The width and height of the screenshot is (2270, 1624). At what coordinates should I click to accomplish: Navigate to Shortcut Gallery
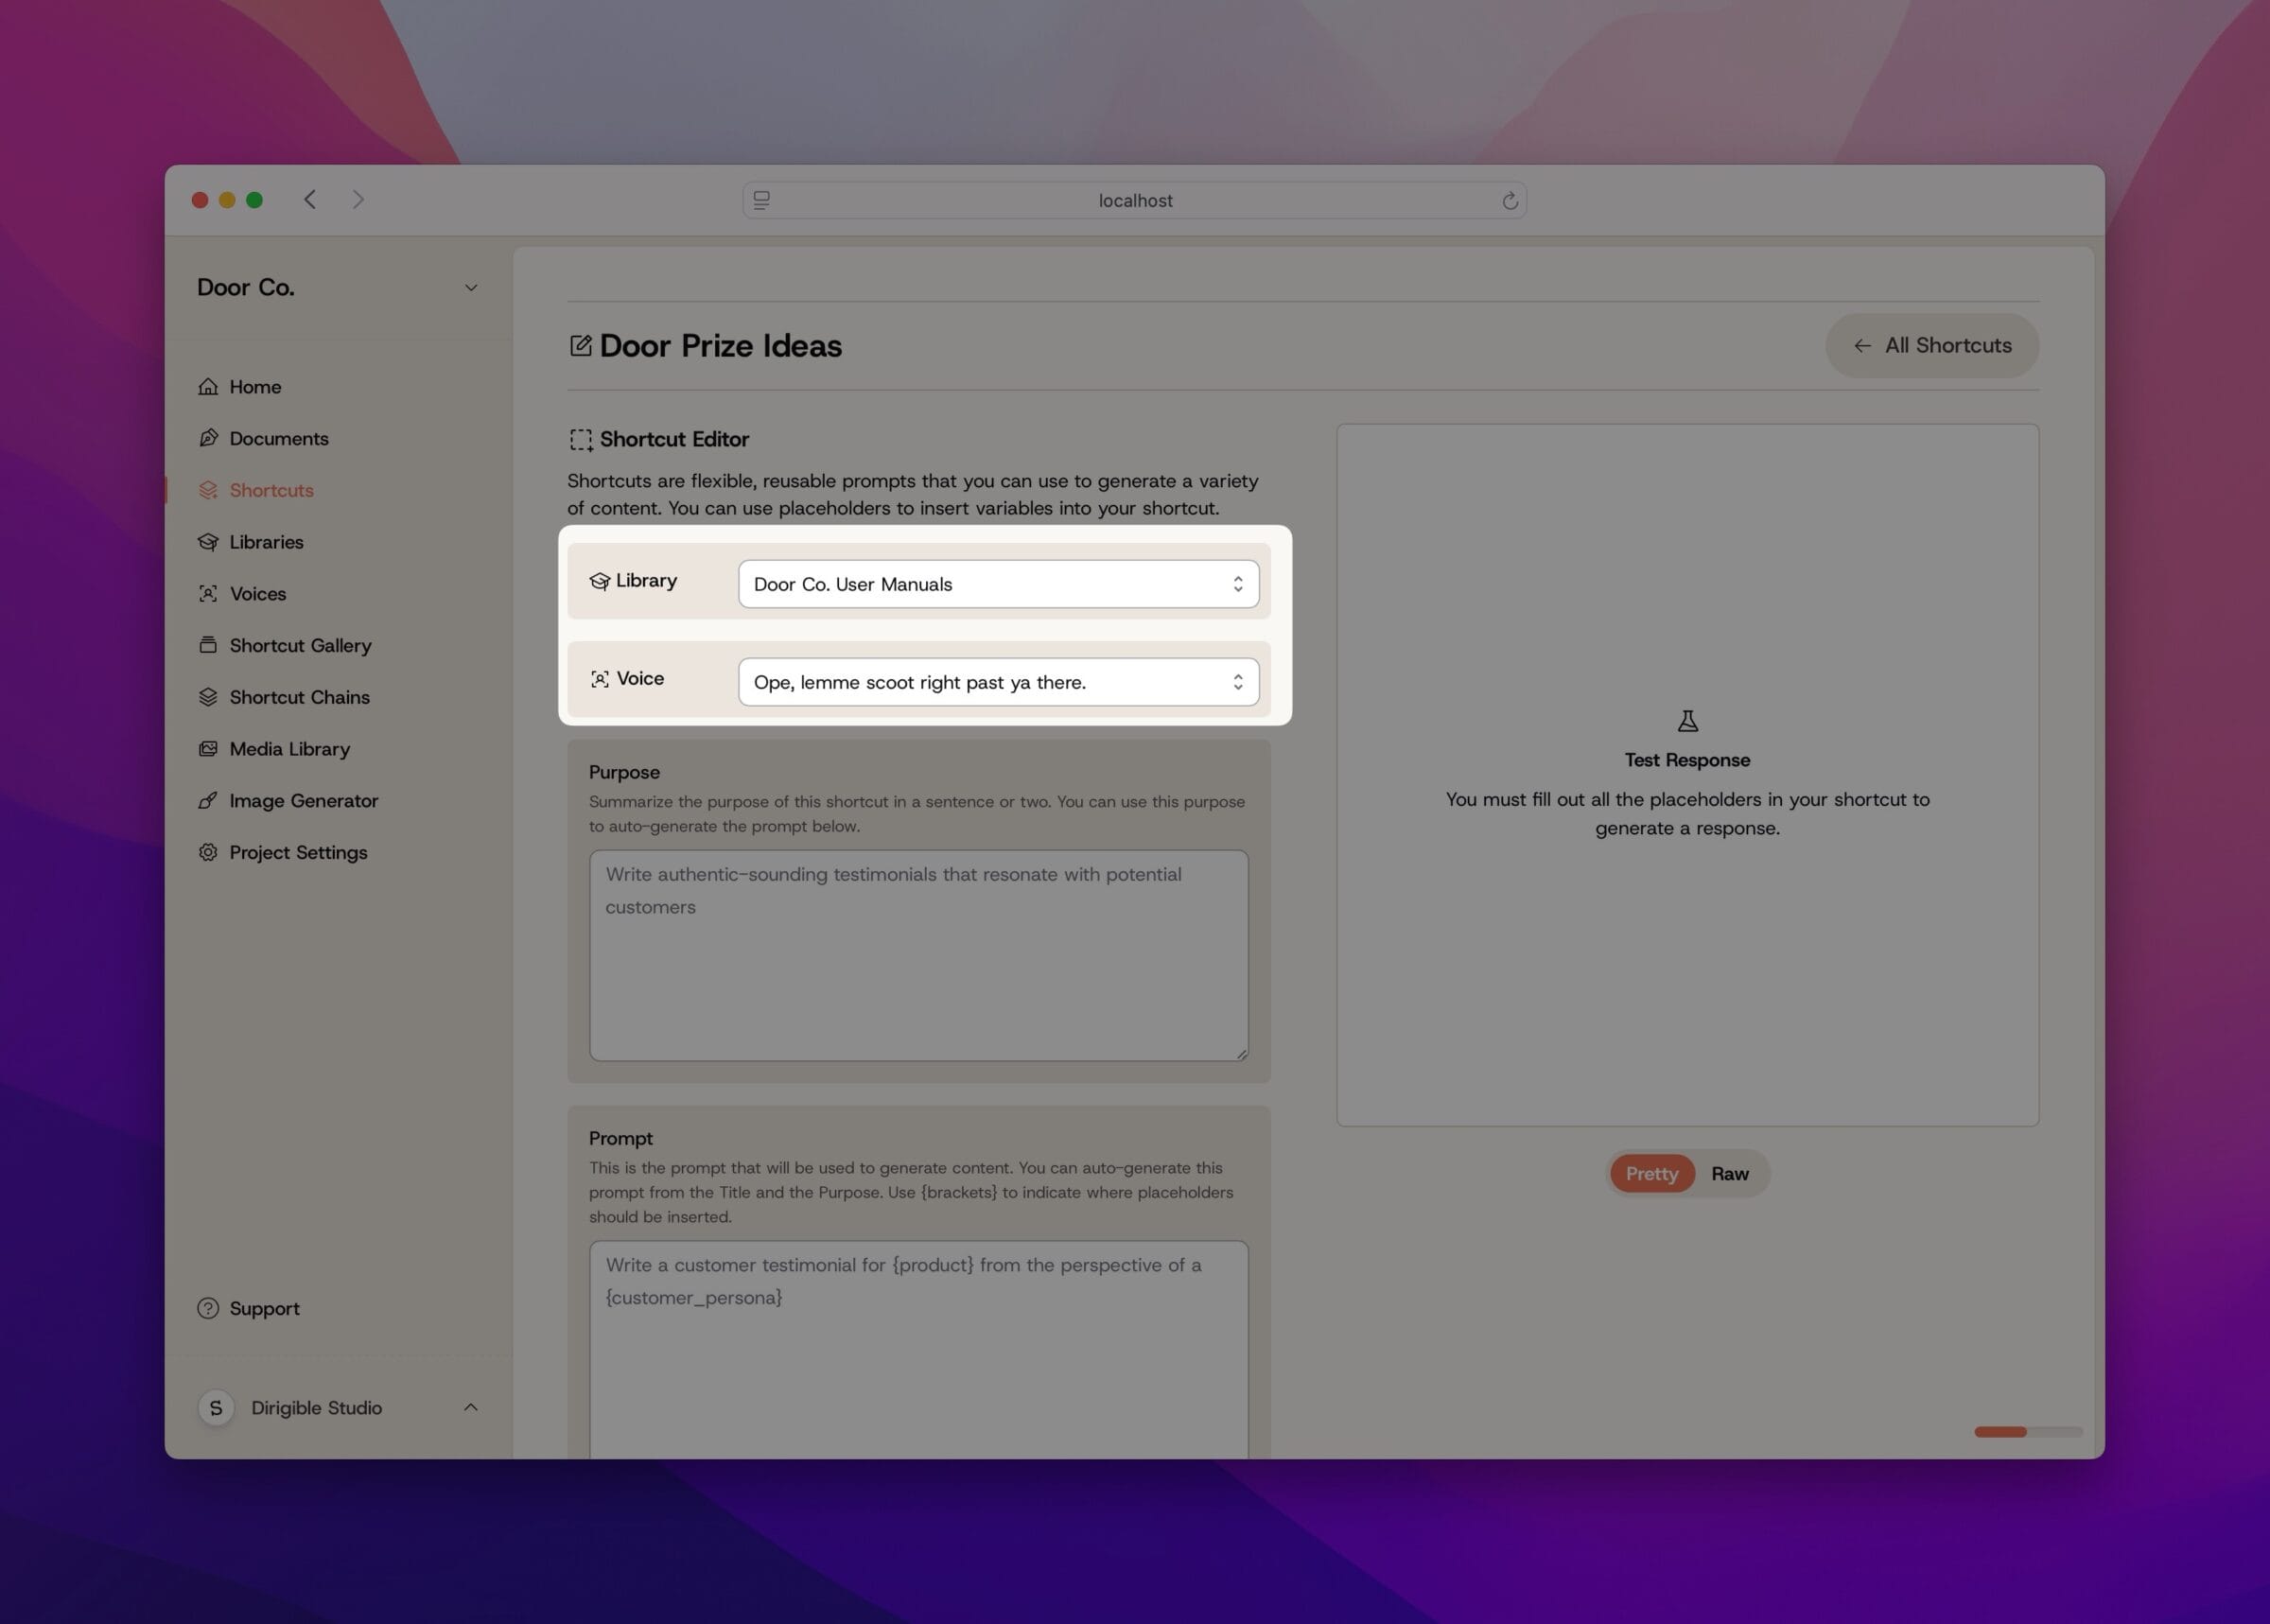(301, 645)
